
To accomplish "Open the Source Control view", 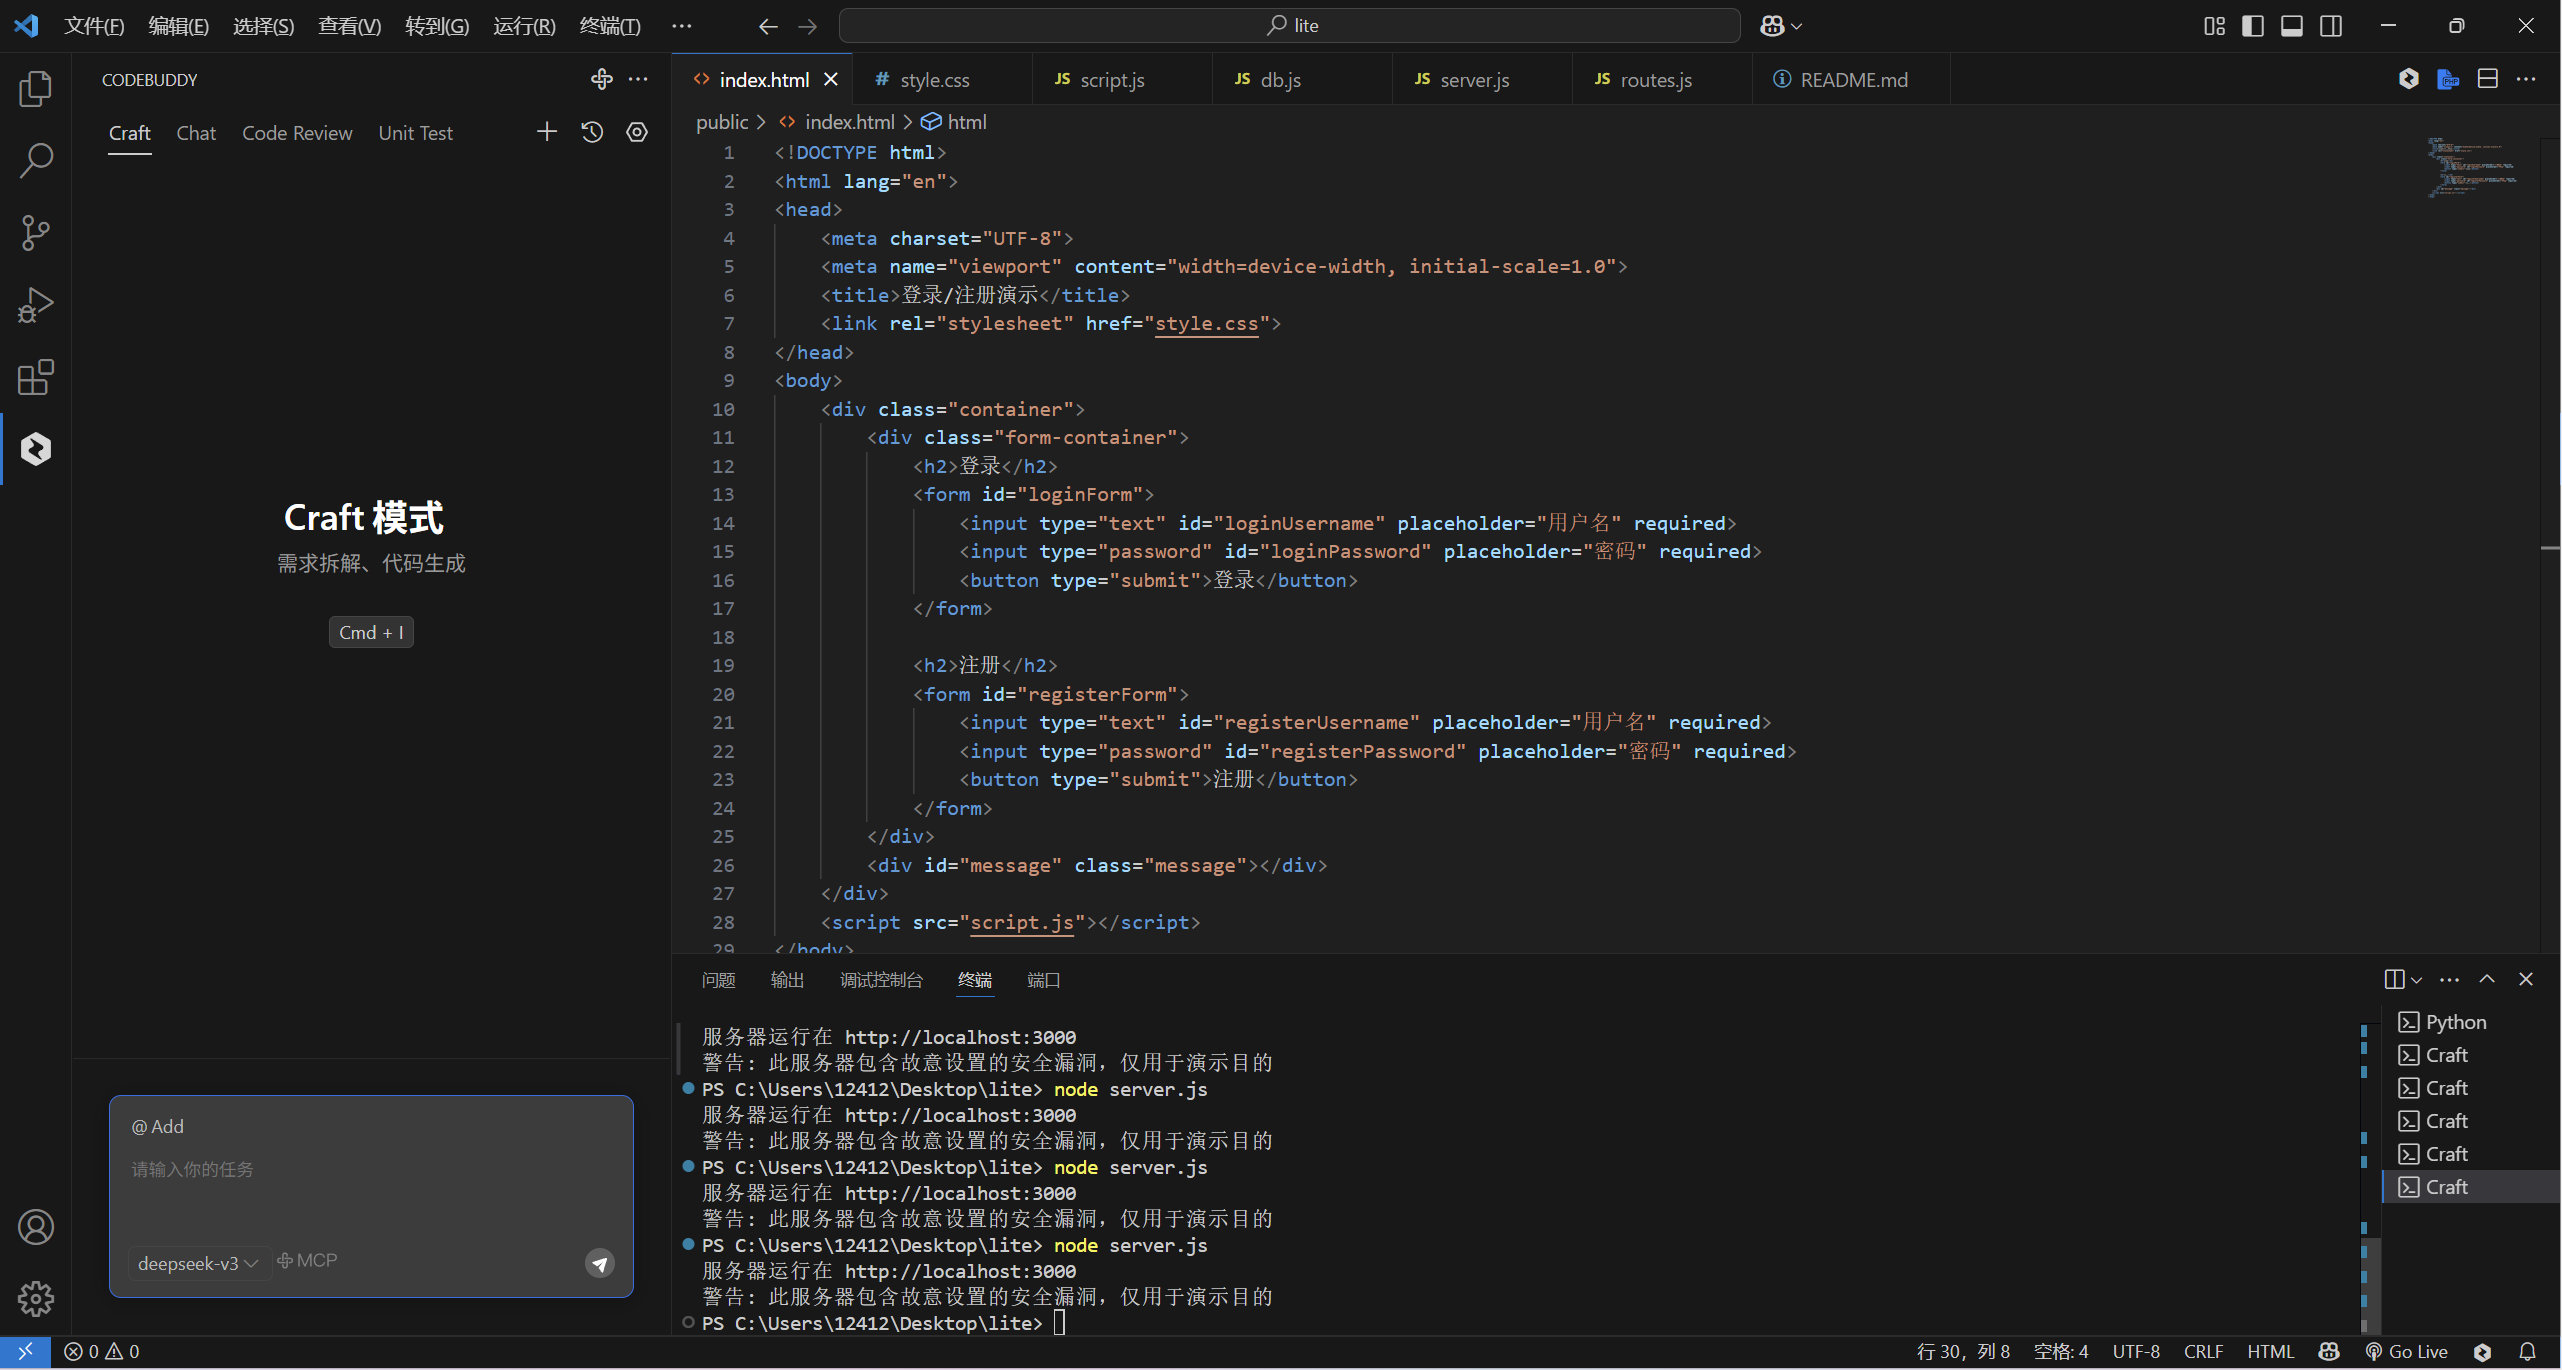I will tap(36, 232).
